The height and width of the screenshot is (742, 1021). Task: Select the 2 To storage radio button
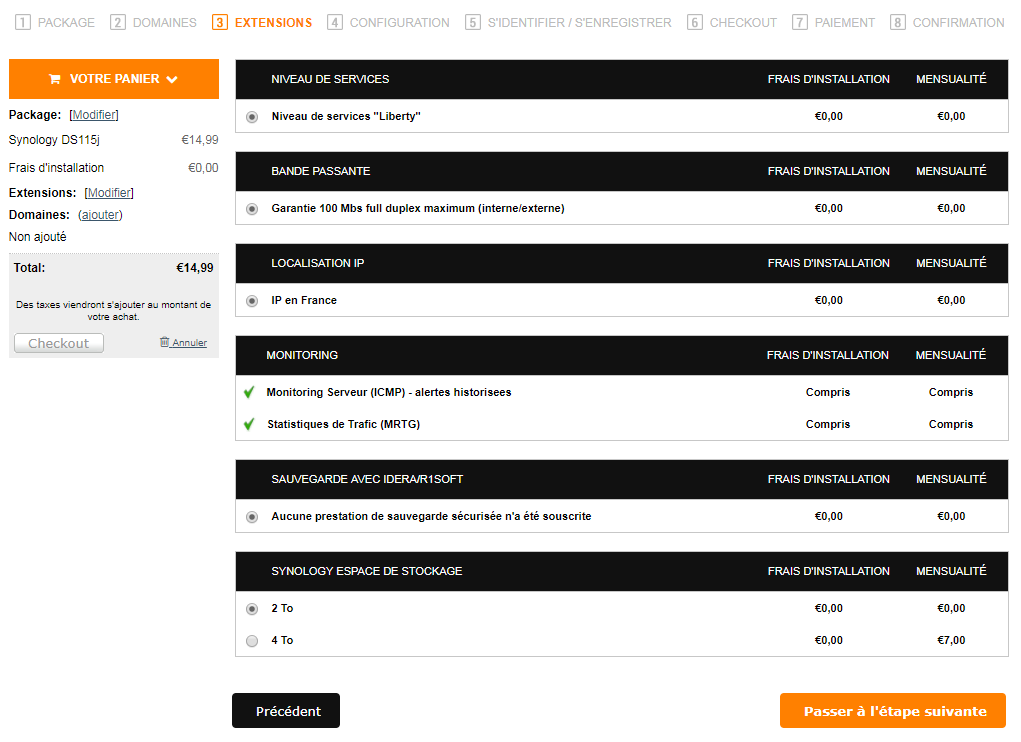click(252, 609)
